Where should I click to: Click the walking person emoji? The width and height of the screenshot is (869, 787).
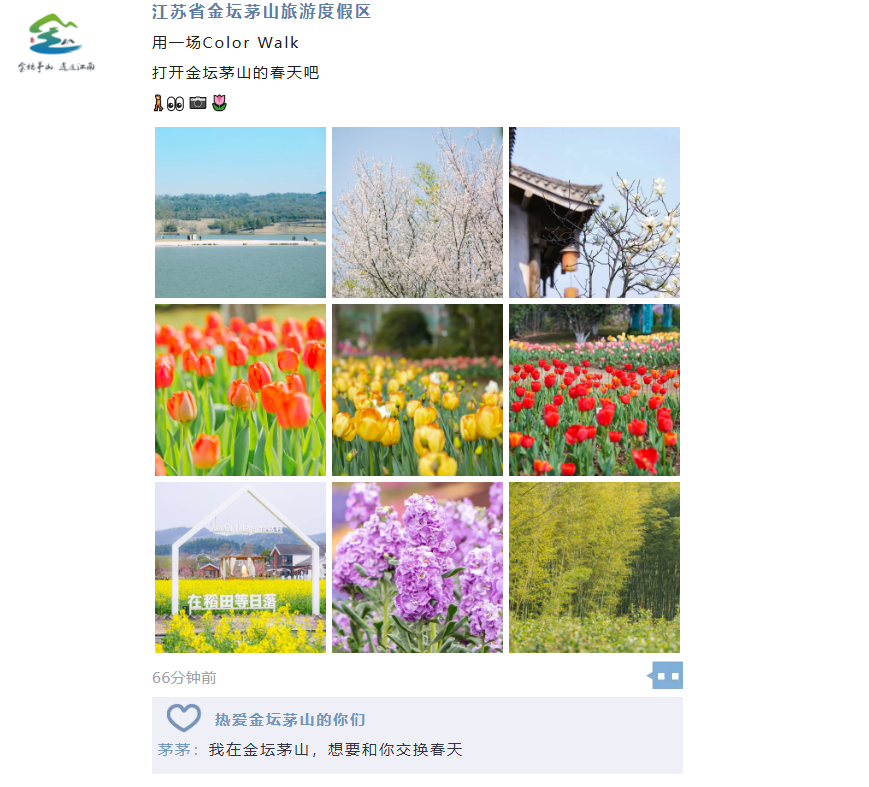158,103
